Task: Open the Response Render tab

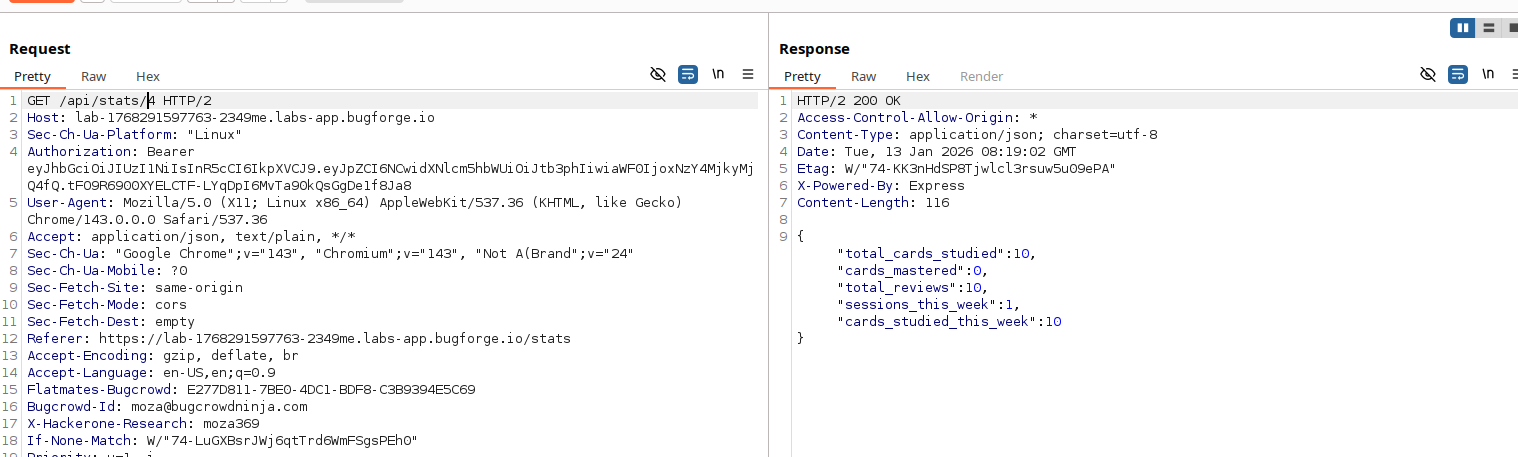Action: [x=981, y=76]
